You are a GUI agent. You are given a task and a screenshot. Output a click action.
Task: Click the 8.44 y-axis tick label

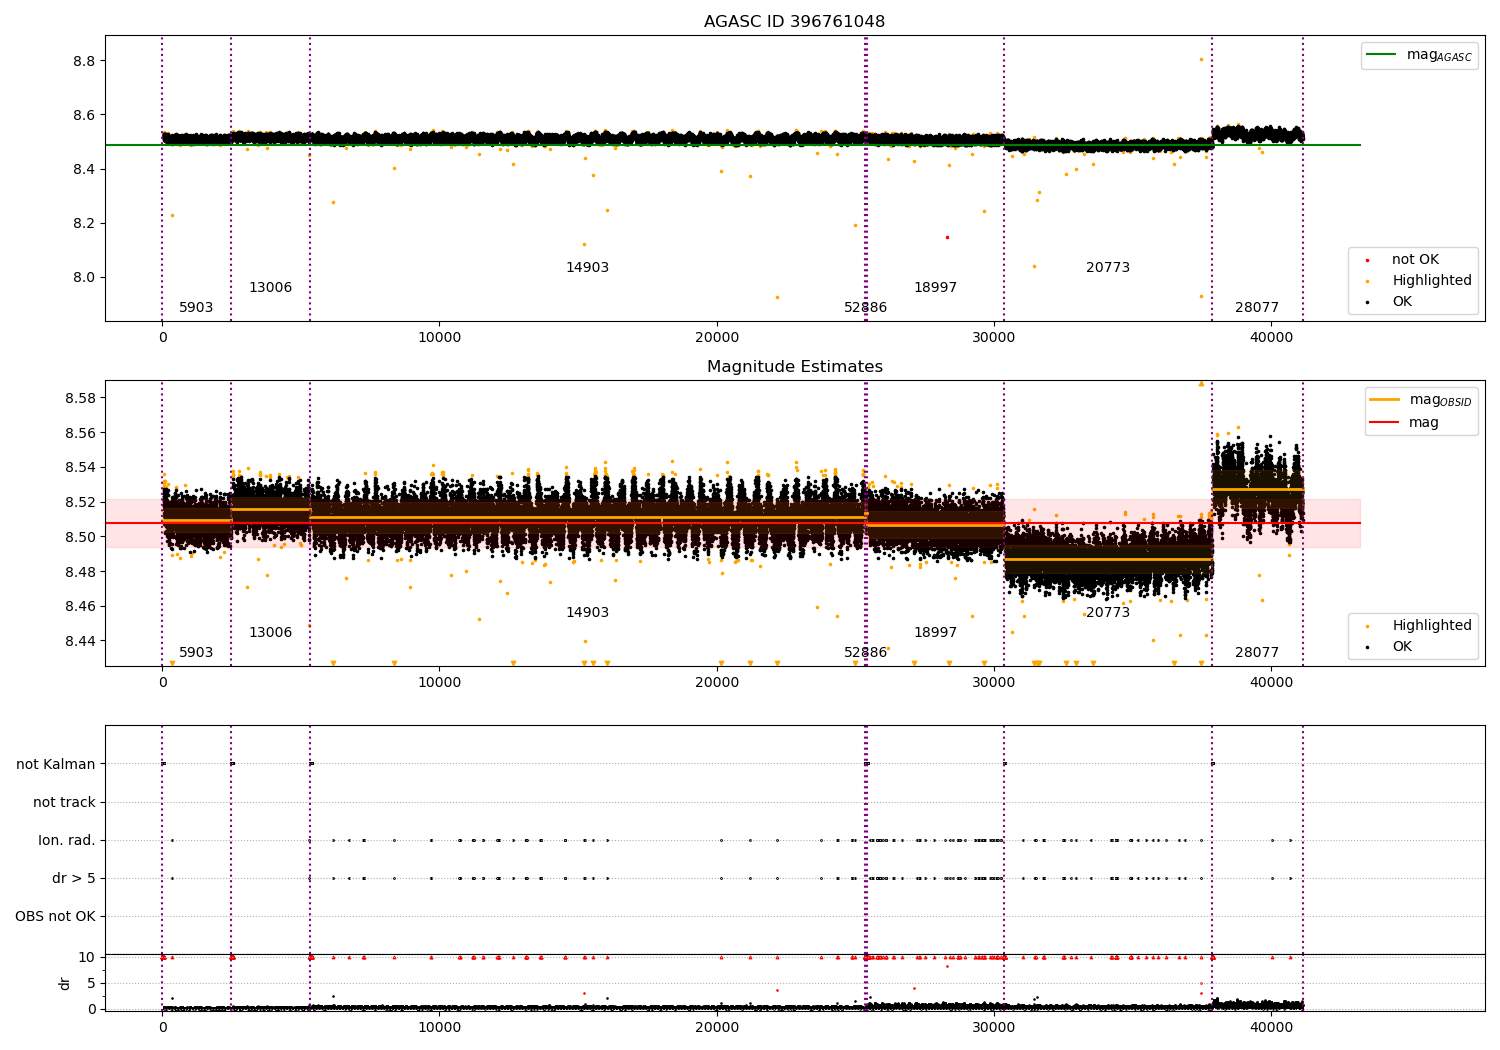point(80,641)
